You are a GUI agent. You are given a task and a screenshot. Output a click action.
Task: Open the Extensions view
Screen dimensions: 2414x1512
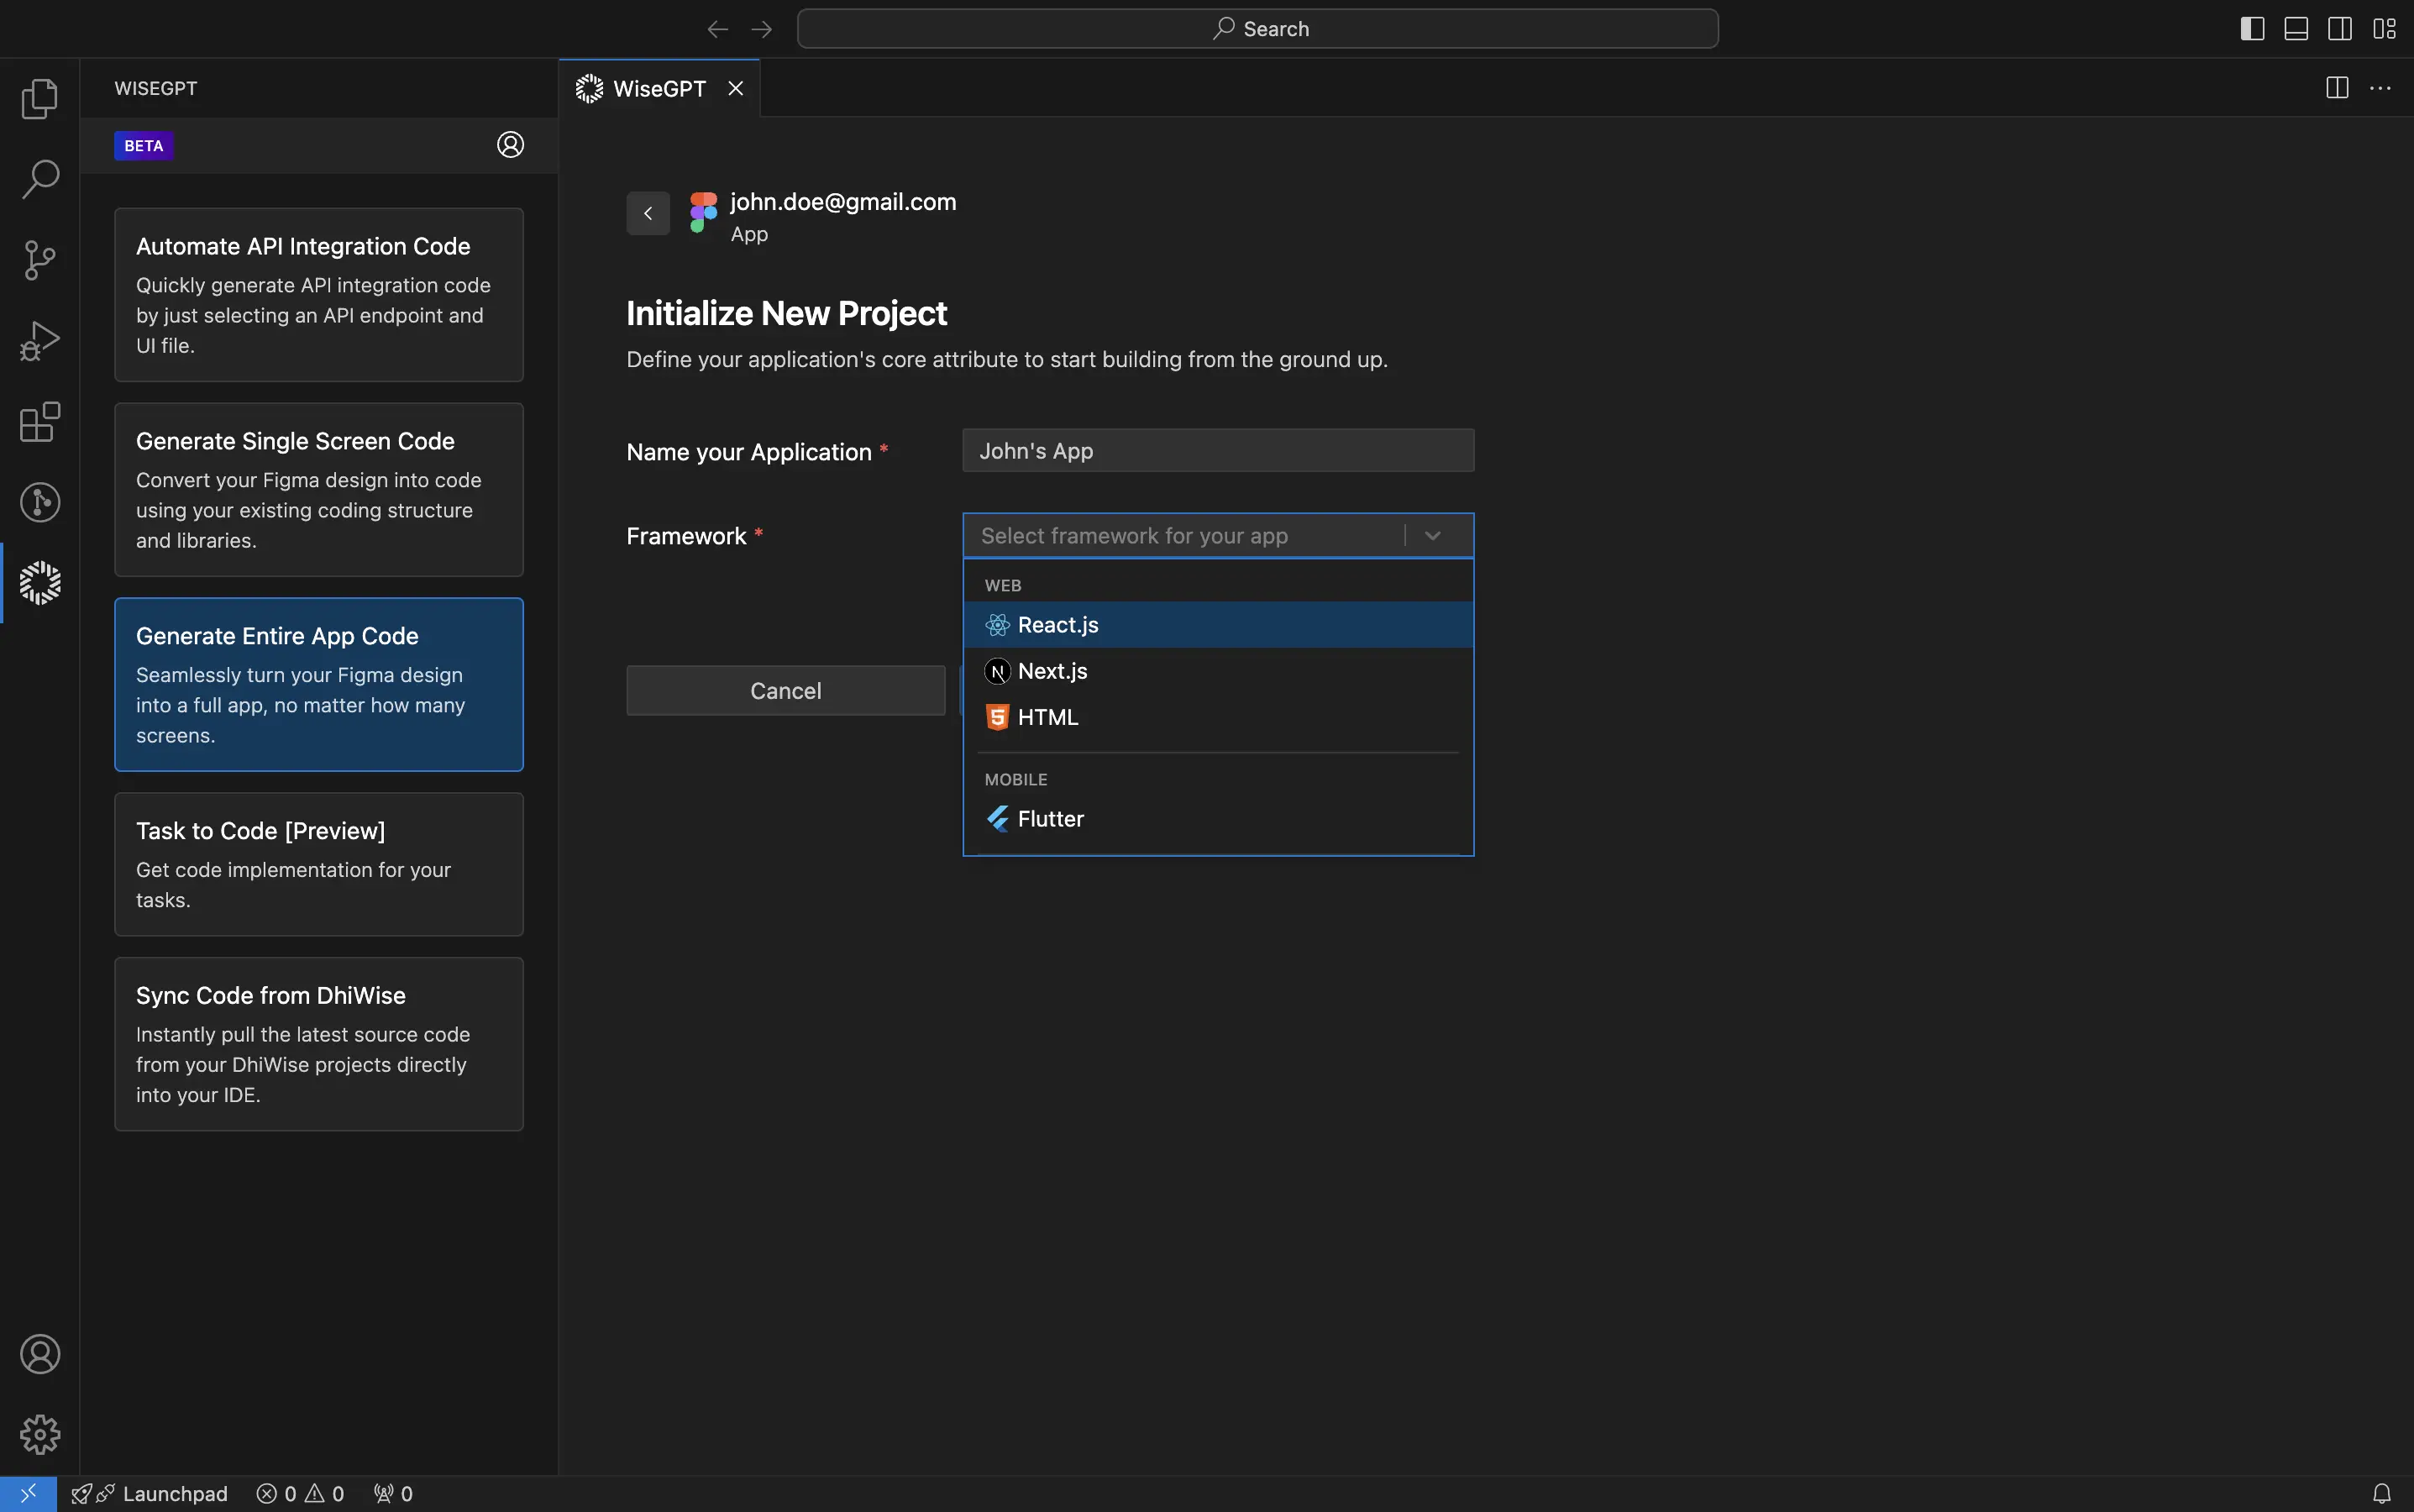coord(40,422)
